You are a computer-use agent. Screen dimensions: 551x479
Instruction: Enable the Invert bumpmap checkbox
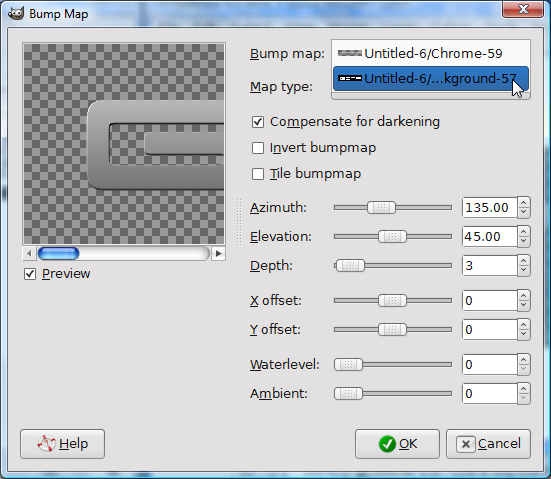tap(258, 148)
